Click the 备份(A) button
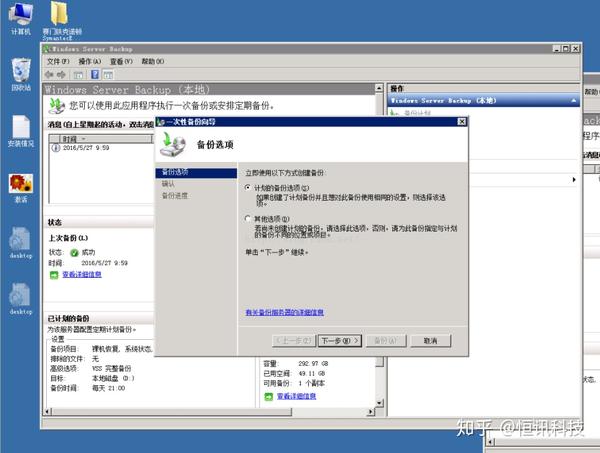The width and height of the screenshot is (600, 453). (x=385, y=341)
